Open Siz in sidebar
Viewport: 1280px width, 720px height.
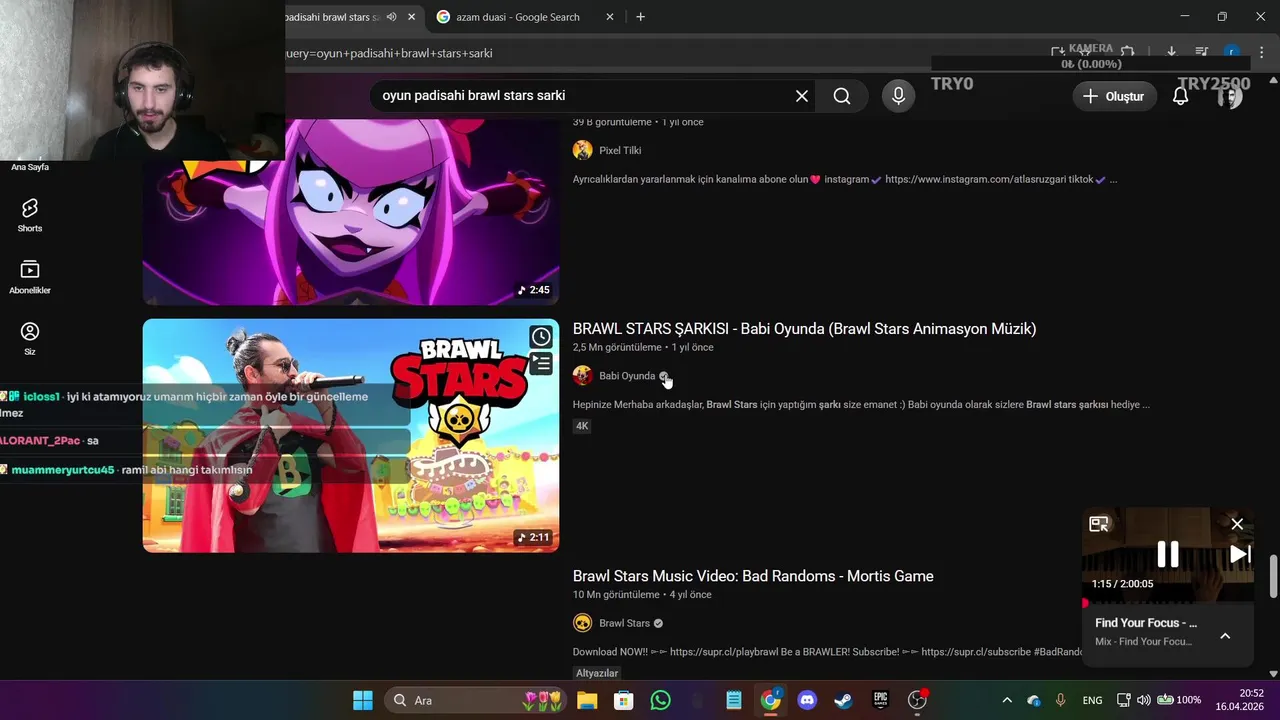tap(30, 338)
